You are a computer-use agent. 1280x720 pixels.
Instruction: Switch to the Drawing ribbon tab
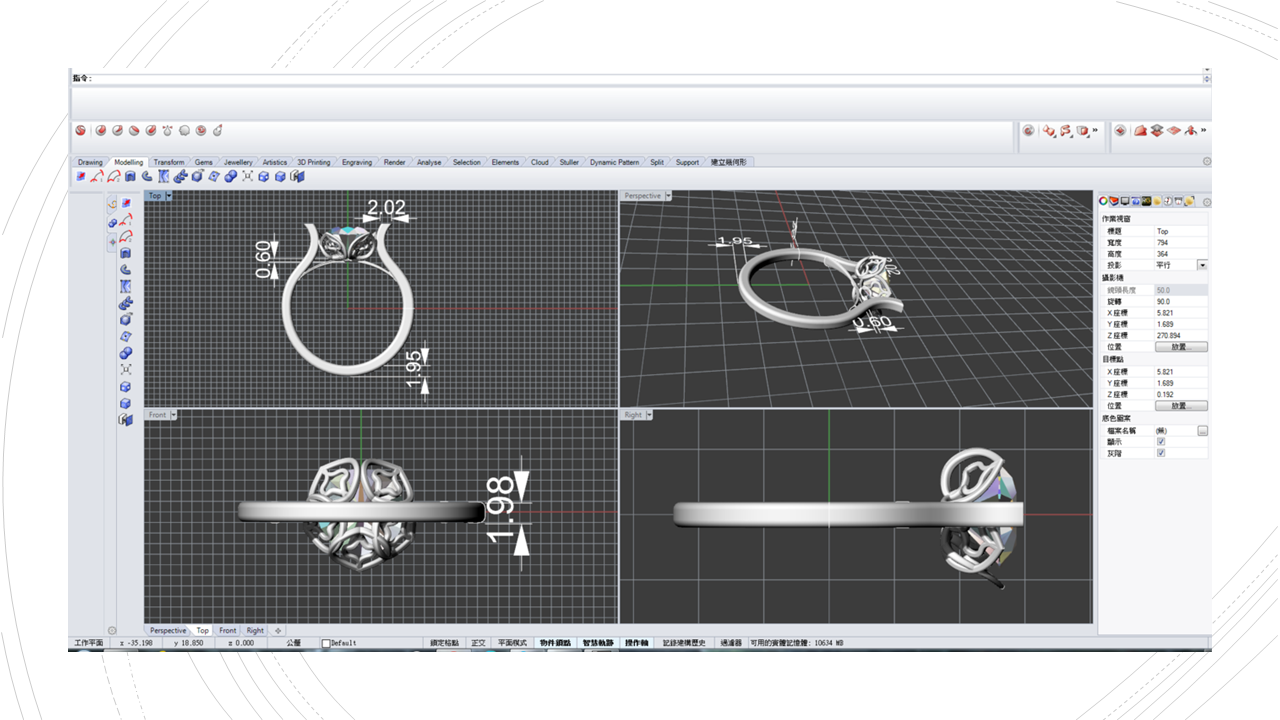coord(91,162)
